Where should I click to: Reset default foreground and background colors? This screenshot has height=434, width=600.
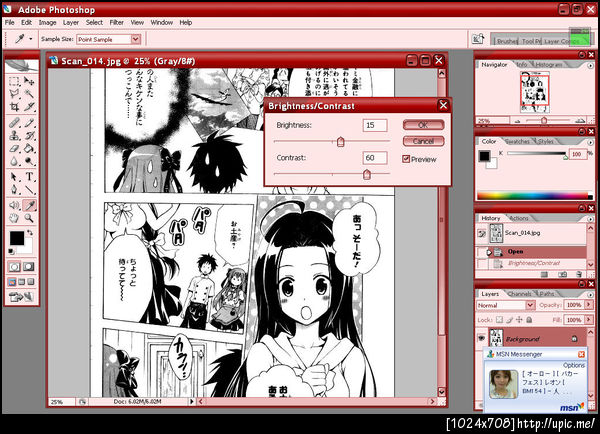click(11, 251)
